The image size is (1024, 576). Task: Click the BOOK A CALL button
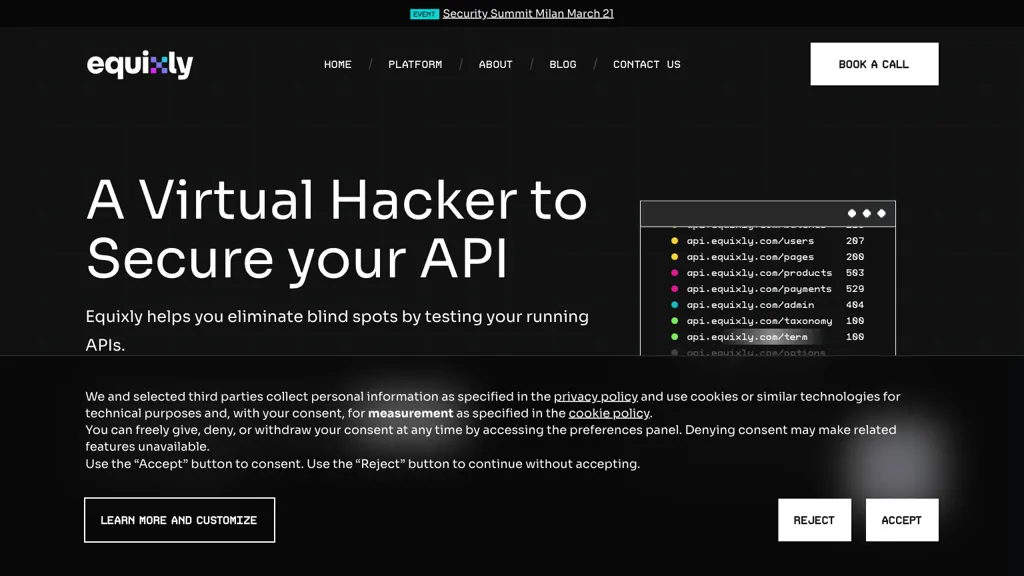tap(874, 63)
